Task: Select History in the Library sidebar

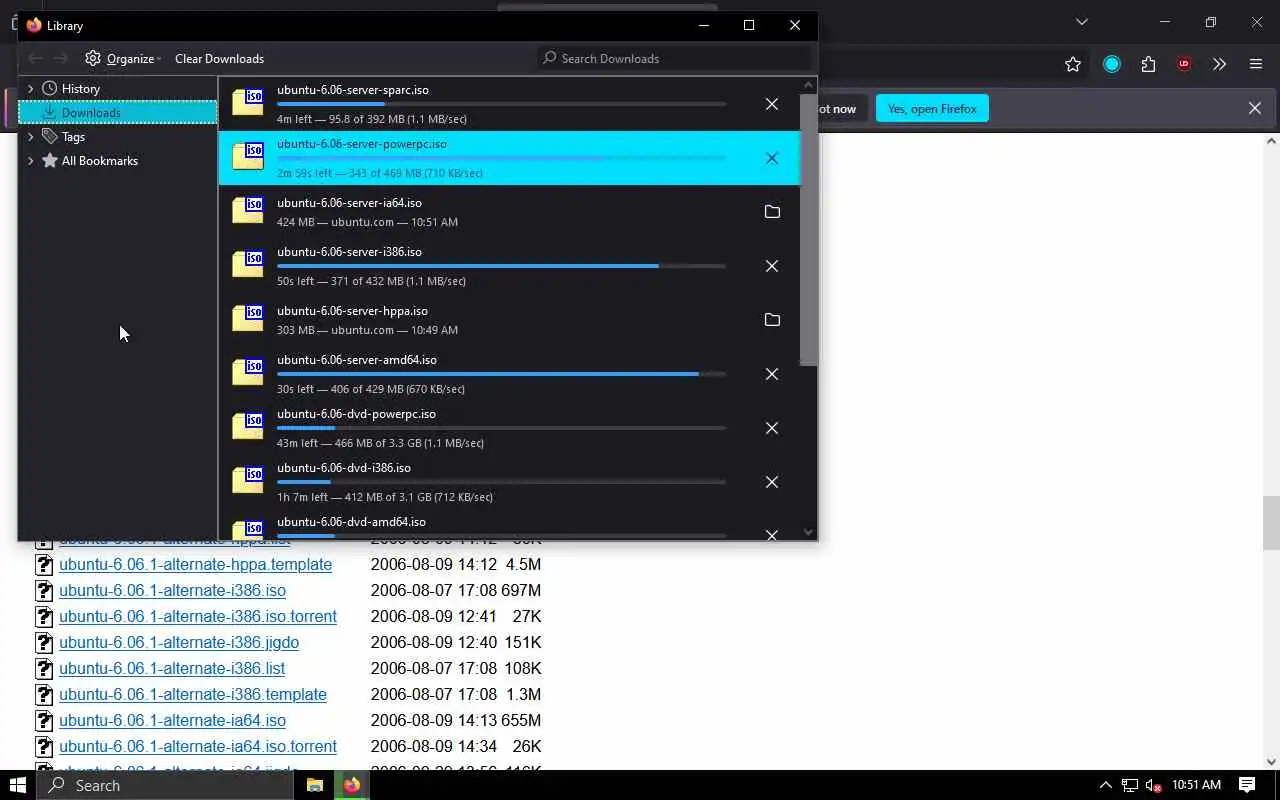Action: pyautogui.click(x=80, y=88)
